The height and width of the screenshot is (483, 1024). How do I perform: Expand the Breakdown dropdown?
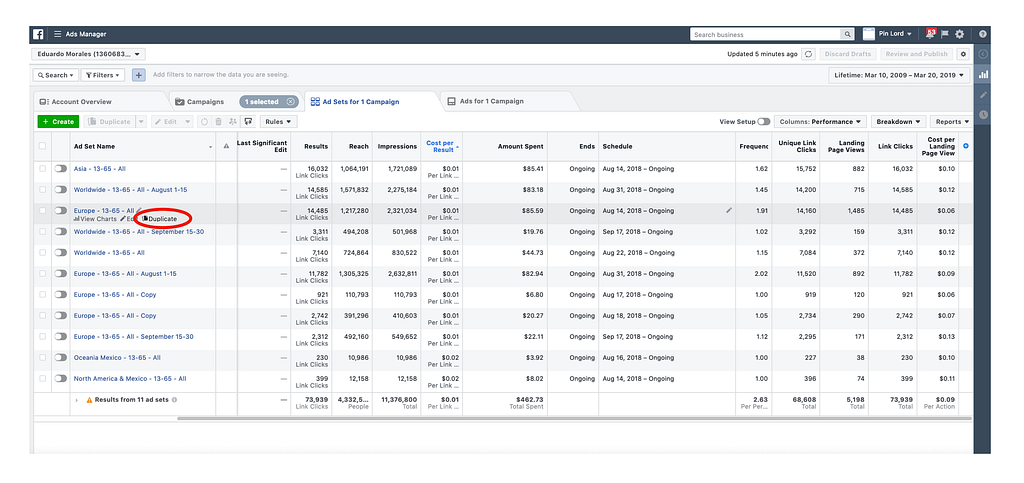pos(896,121)
